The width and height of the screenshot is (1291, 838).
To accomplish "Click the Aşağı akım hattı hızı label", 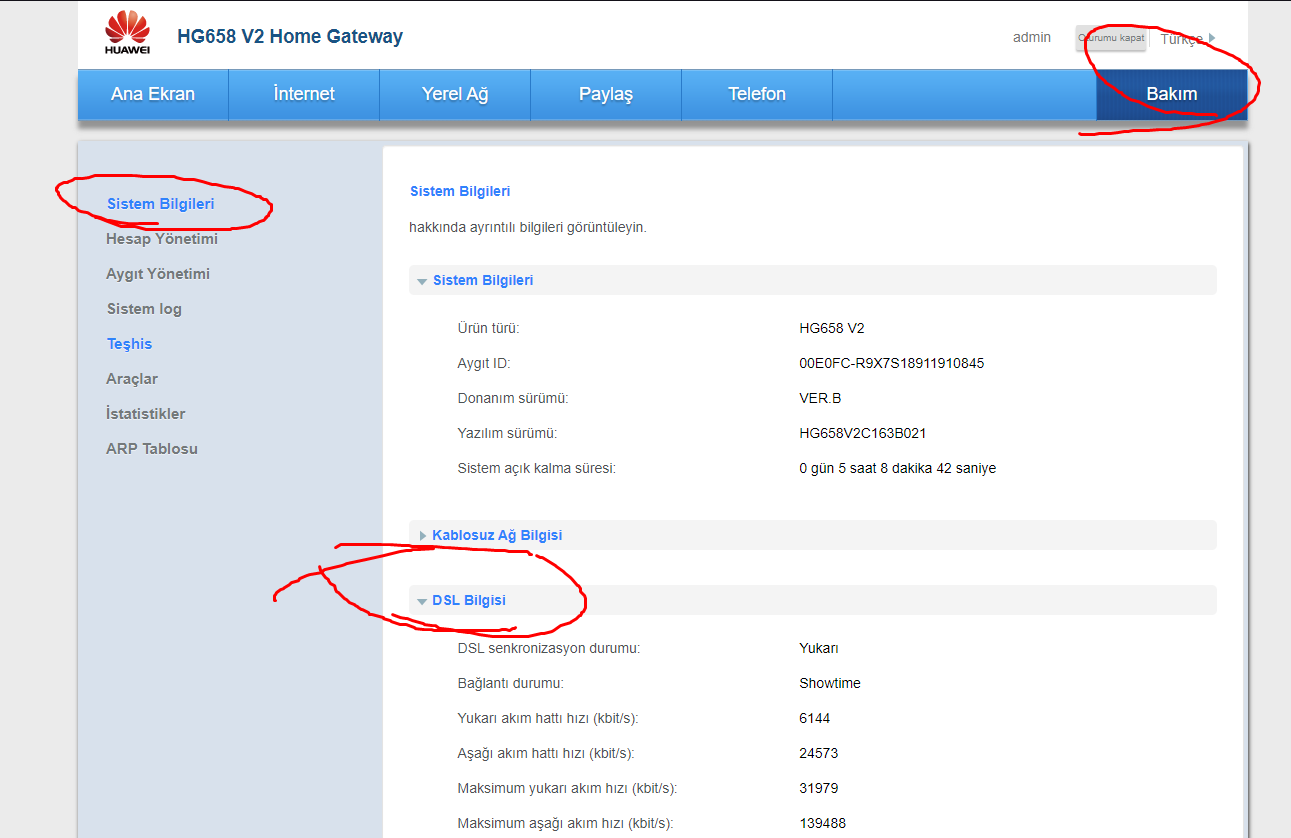I will point(546,753).
